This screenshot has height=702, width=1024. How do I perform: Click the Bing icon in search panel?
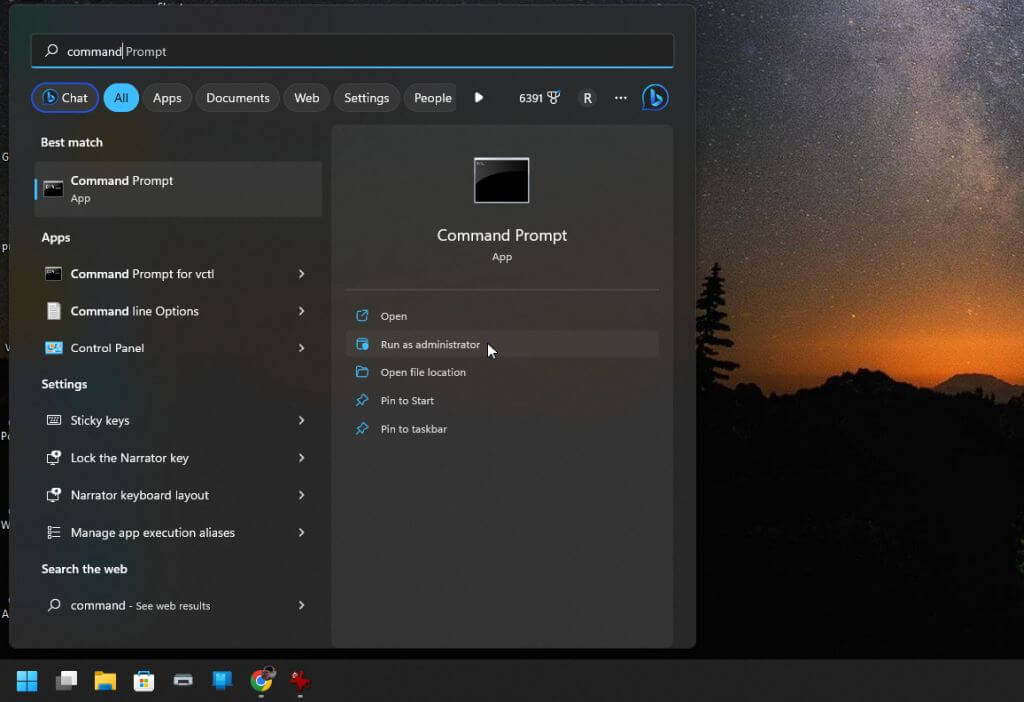tap(655, 98)
